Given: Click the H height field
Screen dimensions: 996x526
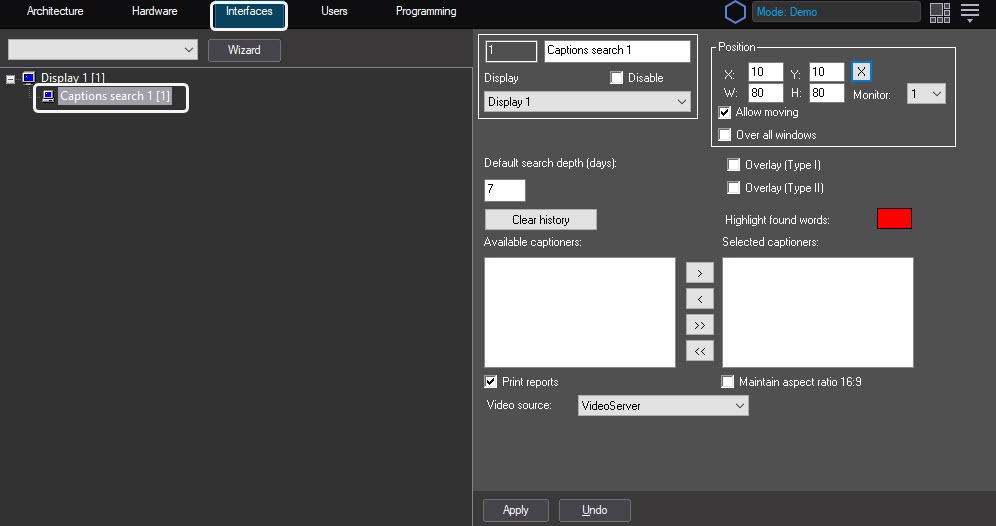Looking at the screenshot, I should pos(827,93).
